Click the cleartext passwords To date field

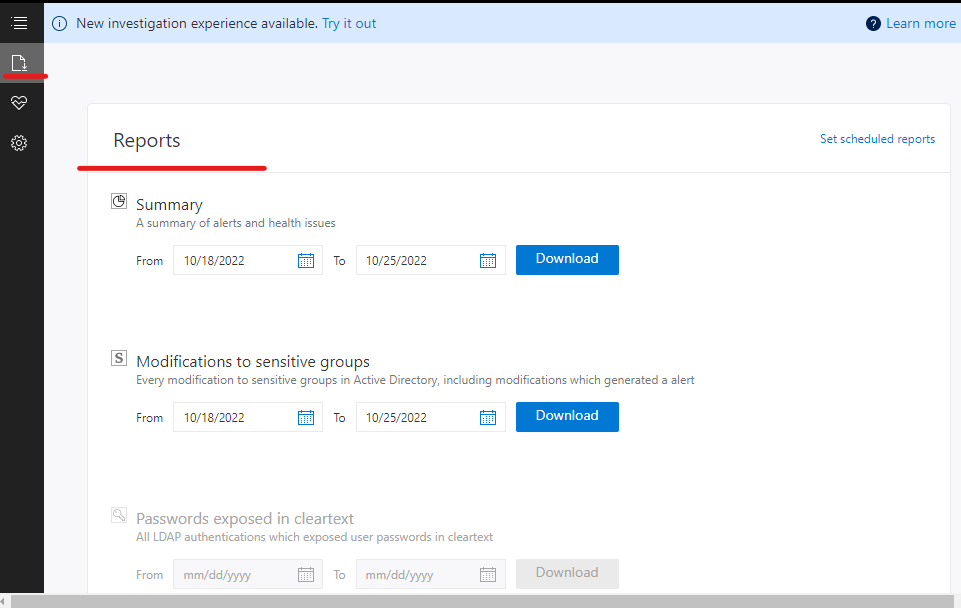tap(430, 574)
